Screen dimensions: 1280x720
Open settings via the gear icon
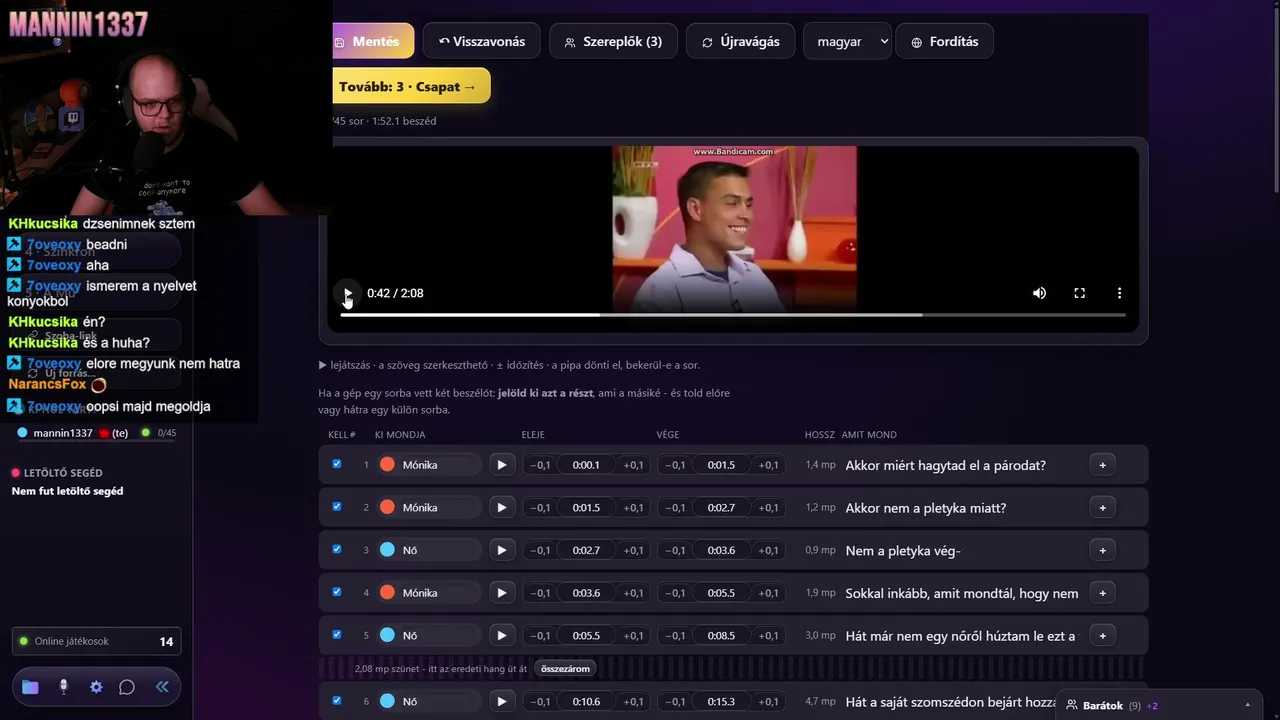(96, 687)
